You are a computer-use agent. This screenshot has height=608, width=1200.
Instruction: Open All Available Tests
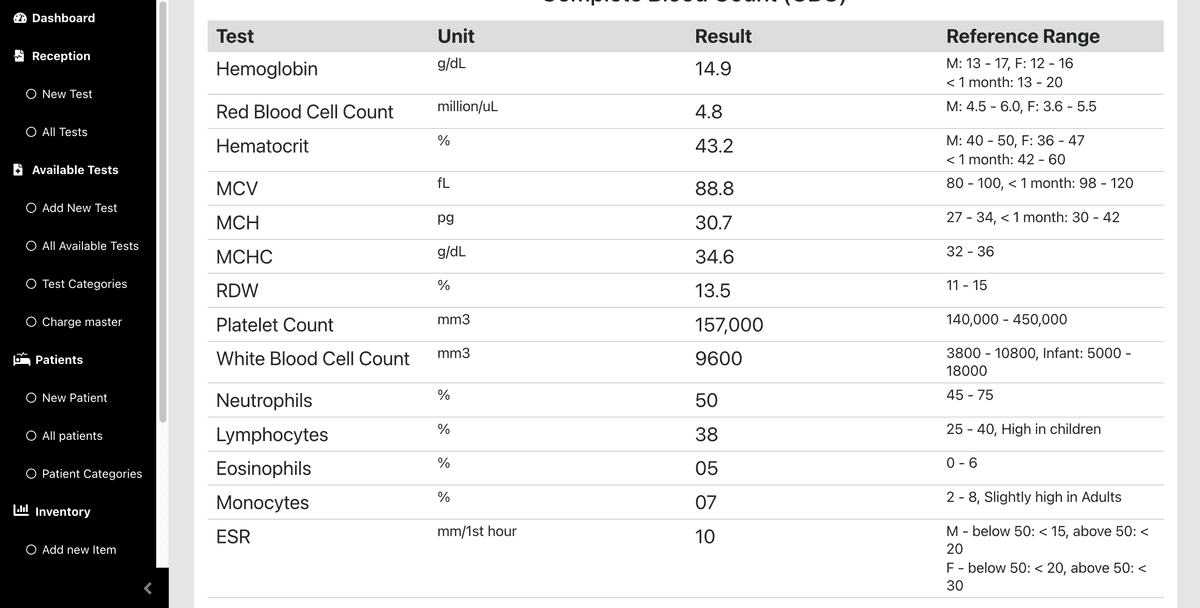pos(89,245)
